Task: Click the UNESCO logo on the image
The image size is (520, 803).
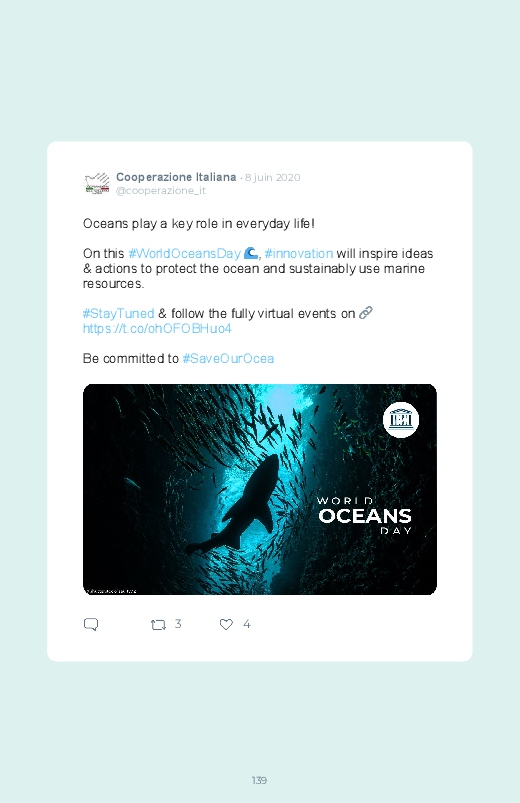Action: point(401,420)
